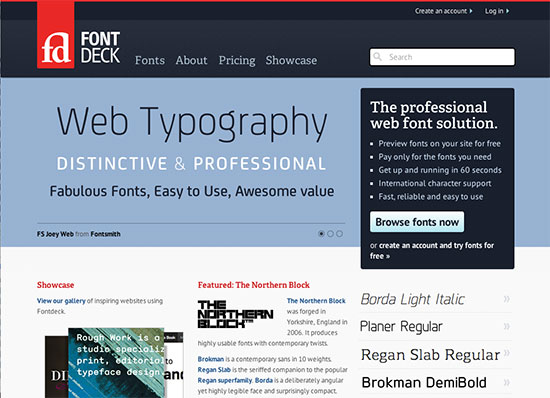Select Planer Regular font sample

tap(401, 326)
